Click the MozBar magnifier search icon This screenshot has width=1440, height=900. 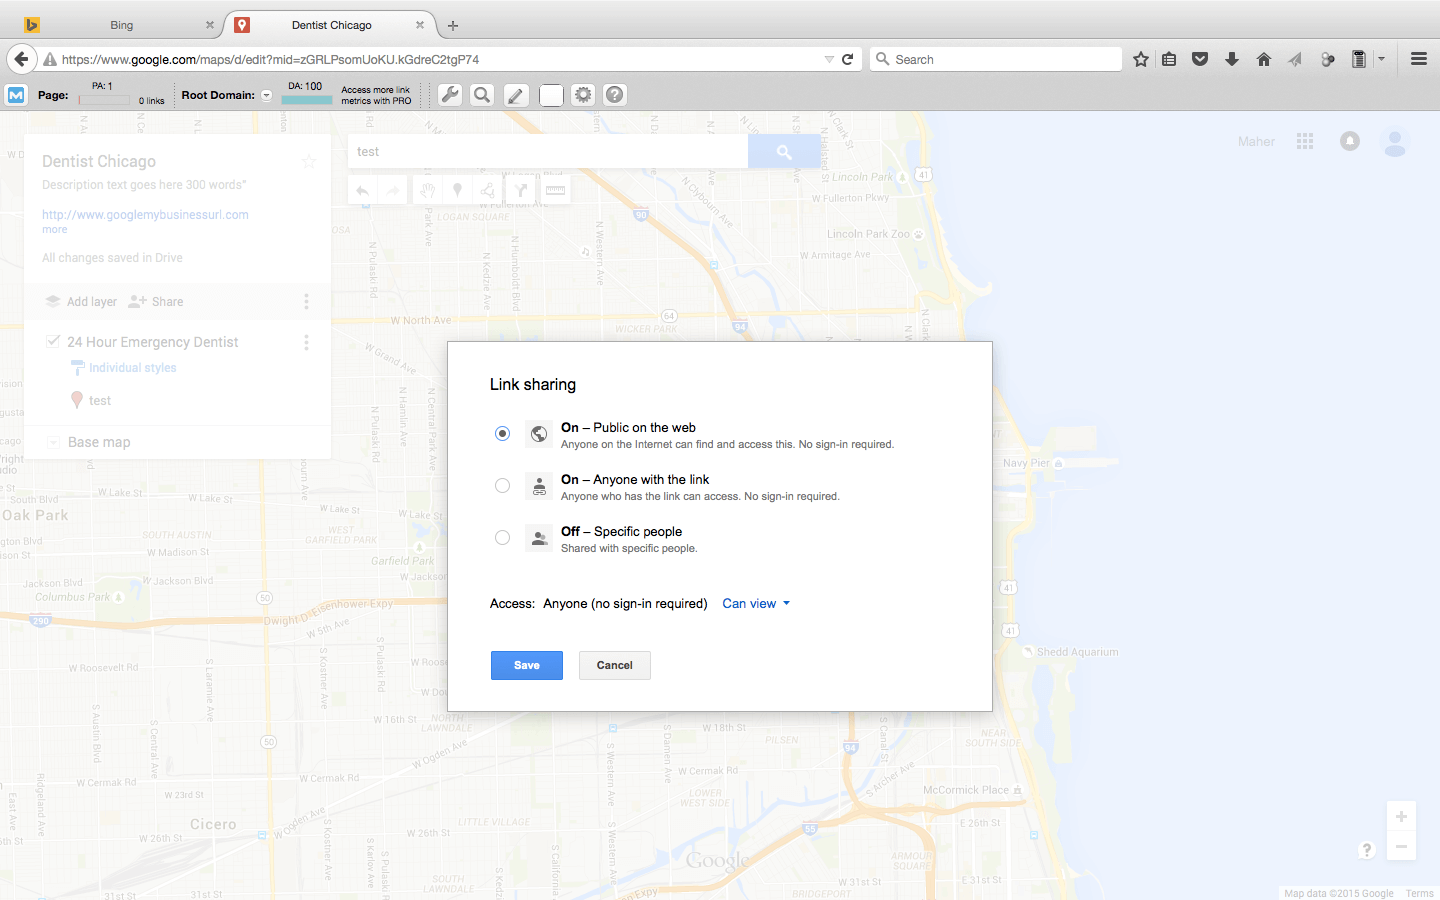[x=482, y=95]
